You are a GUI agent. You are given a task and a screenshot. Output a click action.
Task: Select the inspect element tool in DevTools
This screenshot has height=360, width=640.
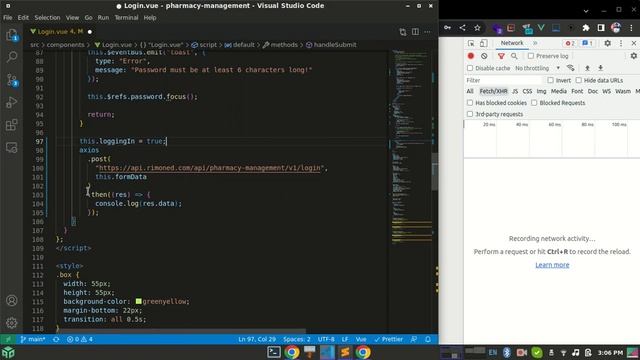tap(471, 43)
